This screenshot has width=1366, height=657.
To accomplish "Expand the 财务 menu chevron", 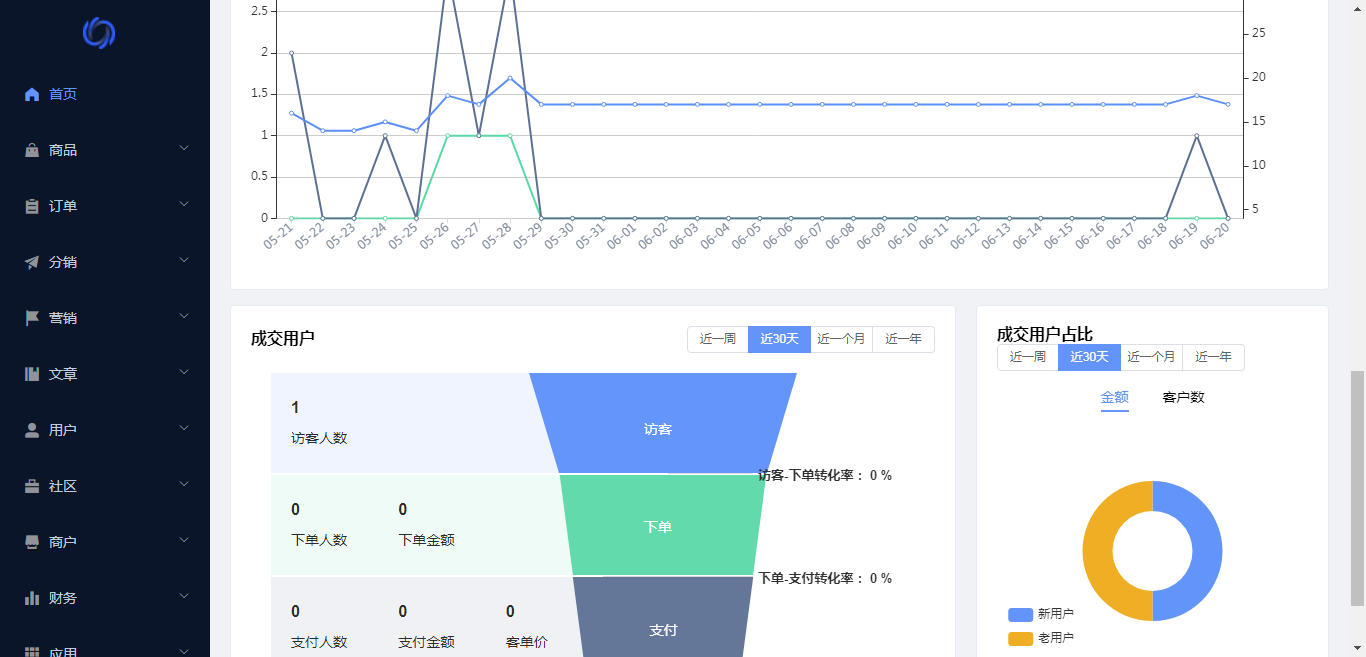I will pyautogui.click(x=184, y=596).
